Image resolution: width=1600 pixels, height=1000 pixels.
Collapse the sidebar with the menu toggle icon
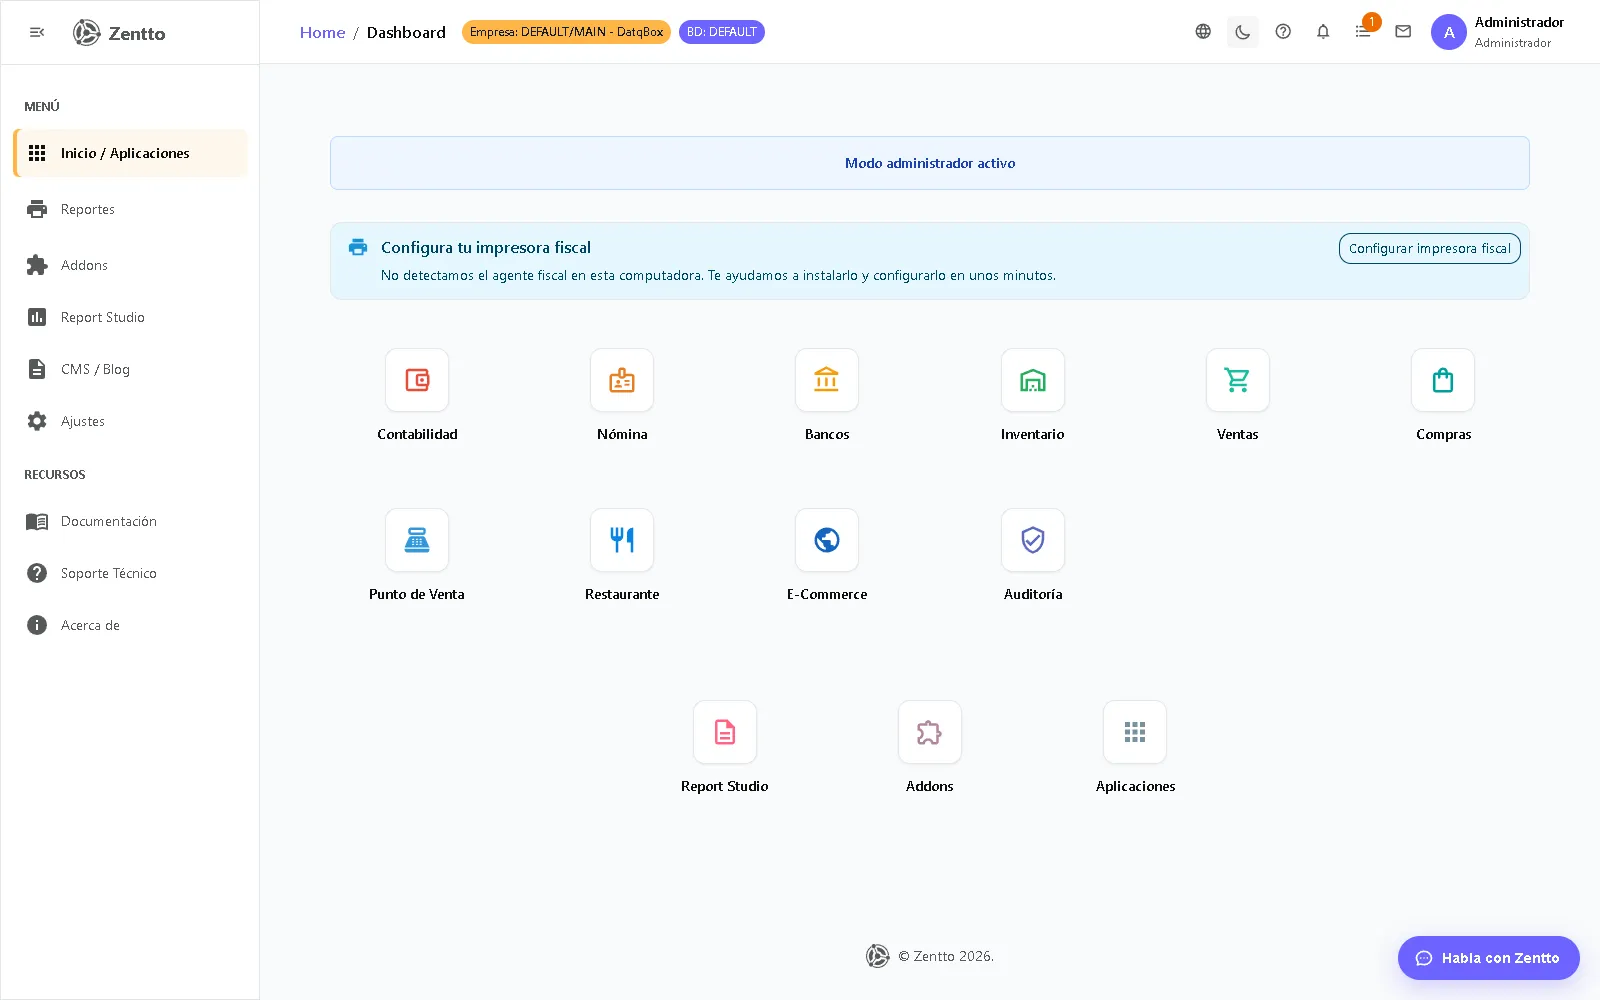37,32
